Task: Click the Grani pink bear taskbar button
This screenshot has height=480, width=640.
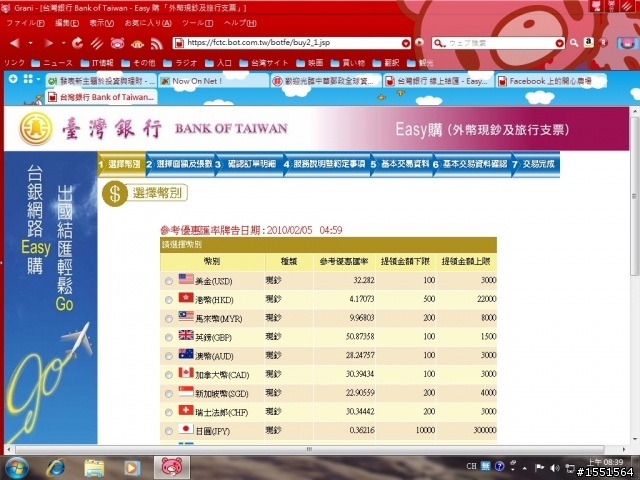Action: pos(172,468)
